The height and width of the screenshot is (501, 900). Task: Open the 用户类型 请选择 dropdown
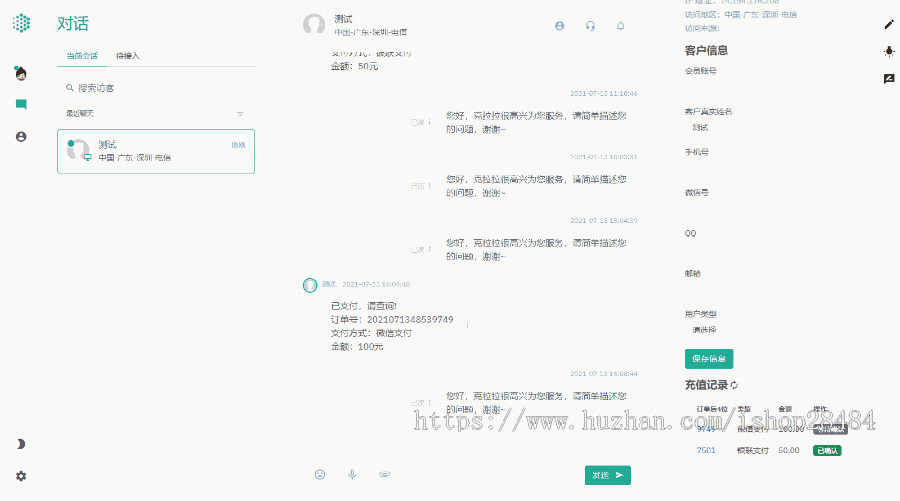[775, 330]
